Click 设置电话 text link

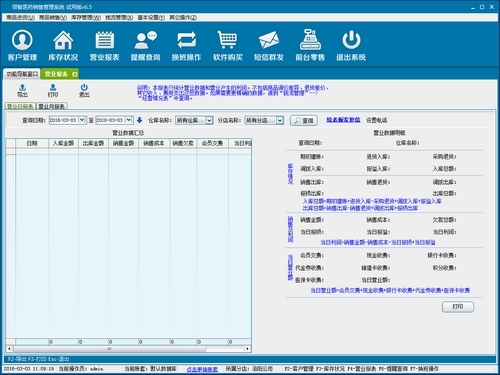click(377, 120)
